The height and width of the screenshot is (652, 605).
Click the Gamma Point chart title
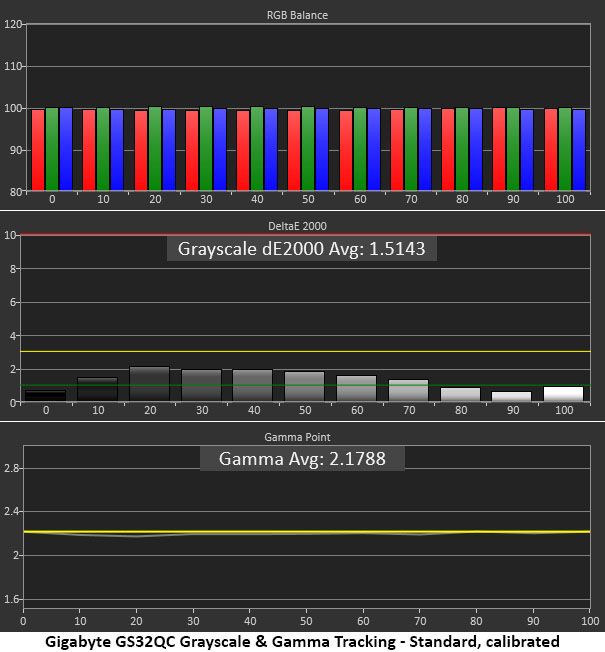point(297,437)
